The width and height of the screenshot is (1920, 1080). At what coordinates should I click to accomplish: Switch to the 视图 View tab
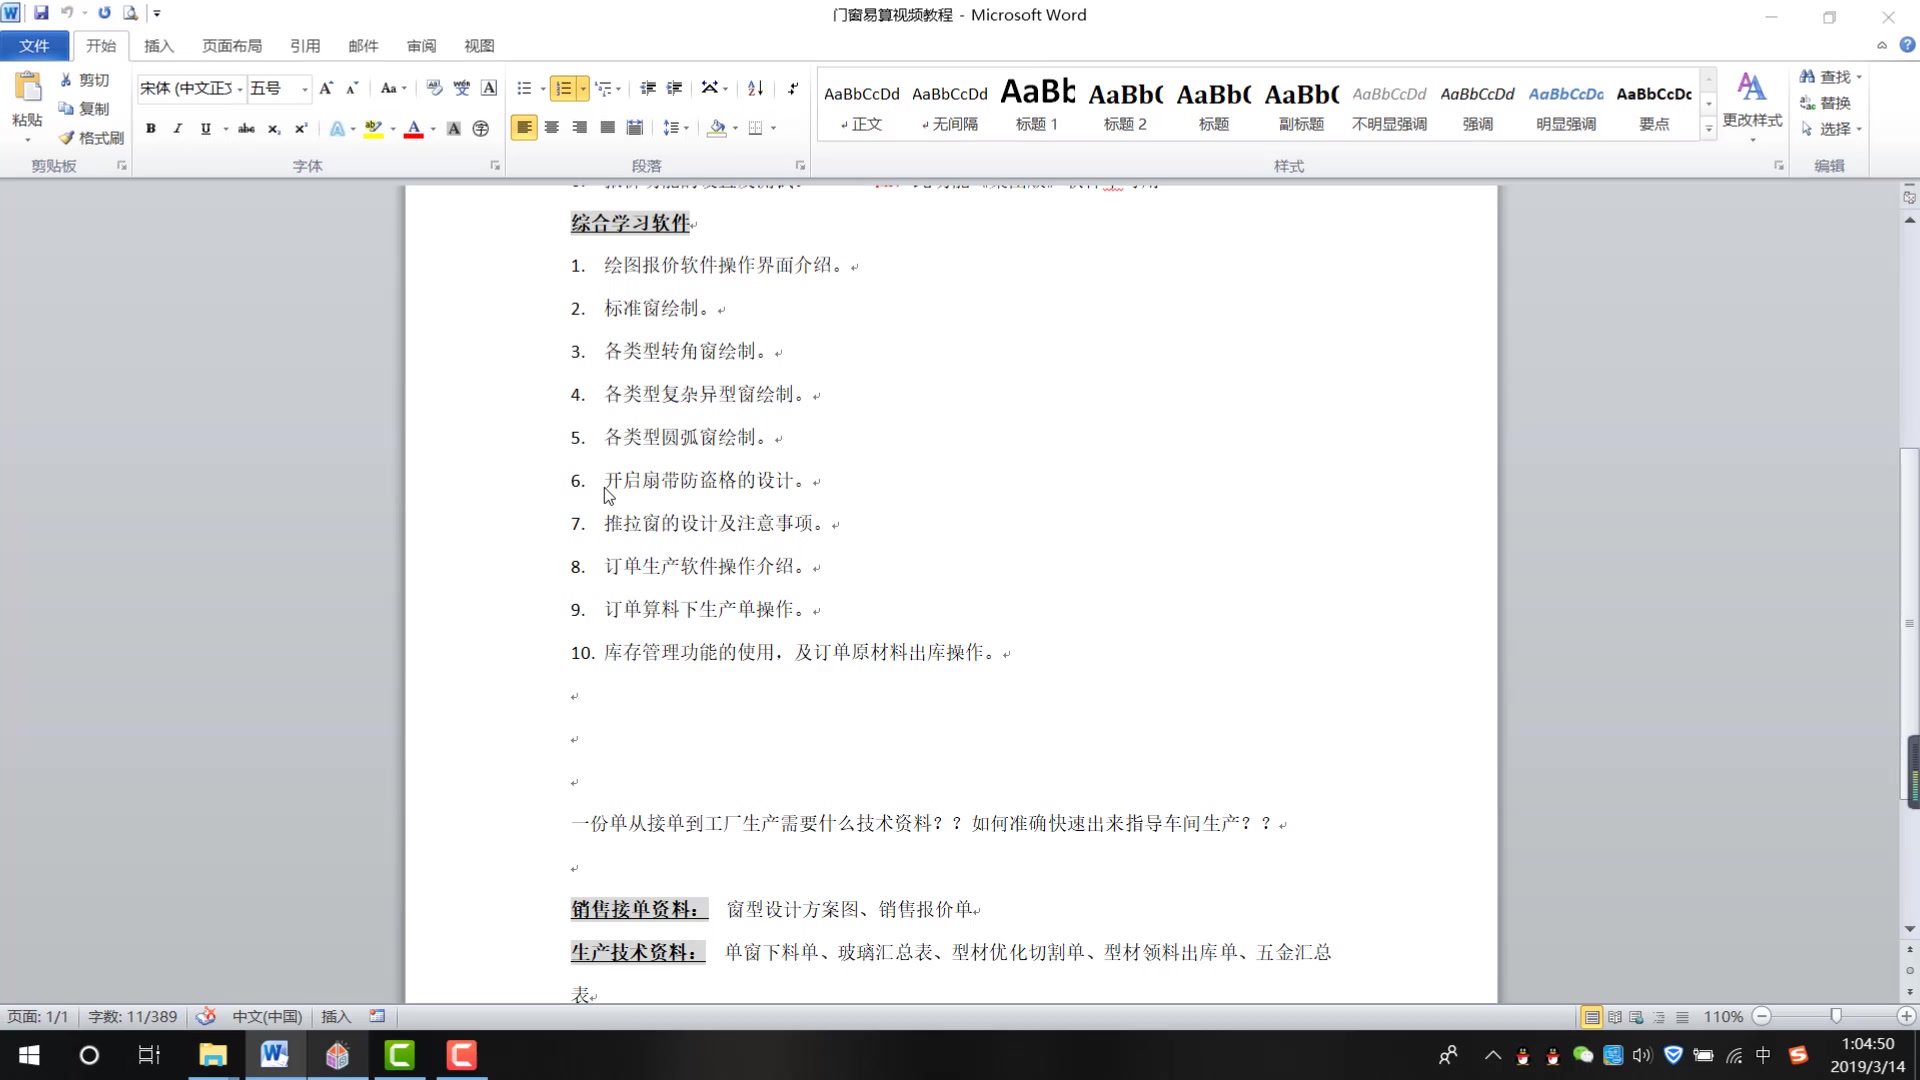click(x=479, y=46)
